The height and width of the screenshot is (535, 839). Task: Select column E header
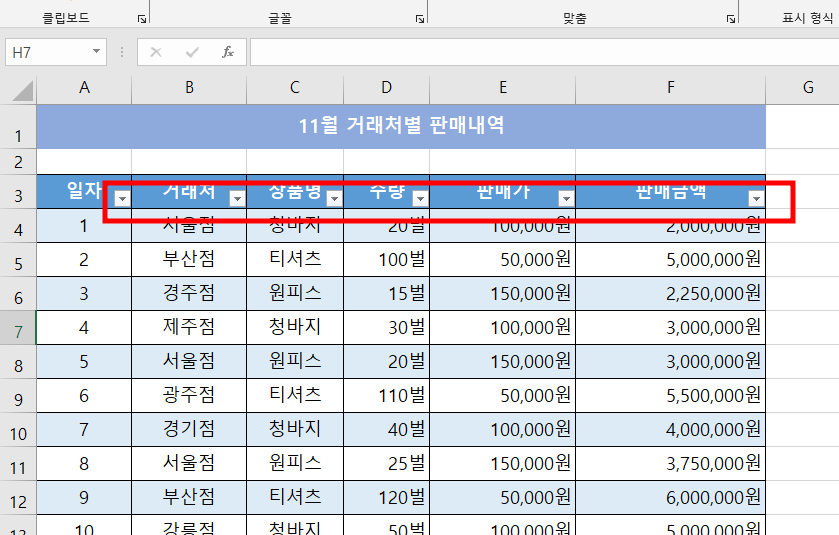[502, 88]
